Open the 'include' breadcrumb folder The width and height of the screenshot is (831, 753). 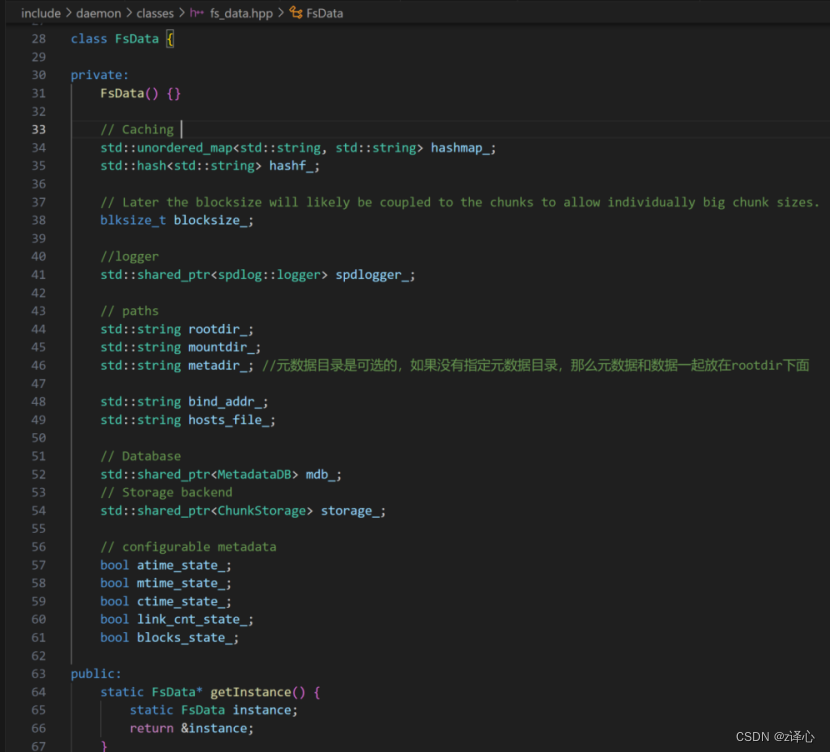click(x=41, y=14)
